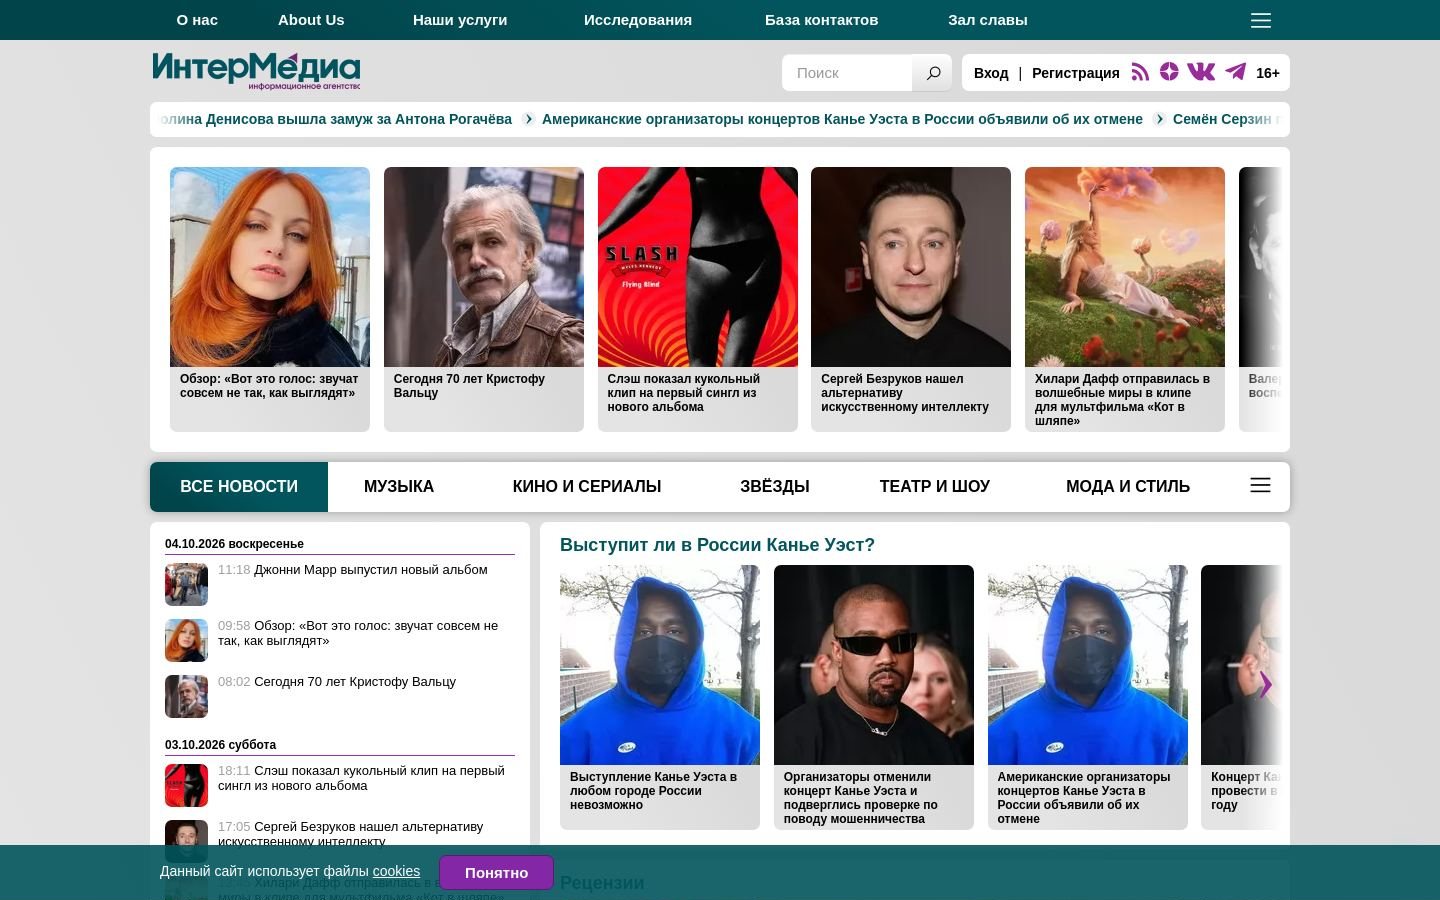Open ticker headline about Канье Уэст concerts cancellation

coord(842,119)
